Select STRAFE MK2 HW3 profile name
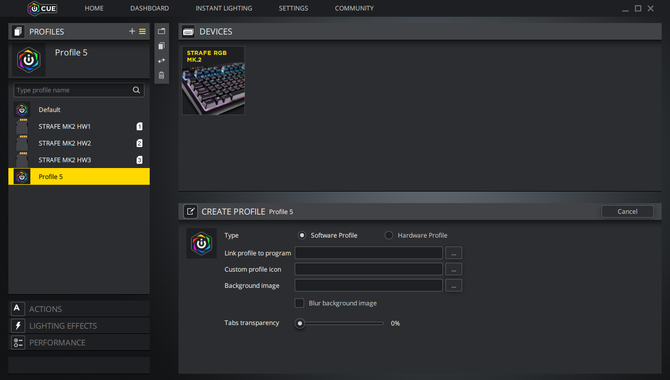The height and width of the screenshot is (380, 670). [x=65, y=160]
